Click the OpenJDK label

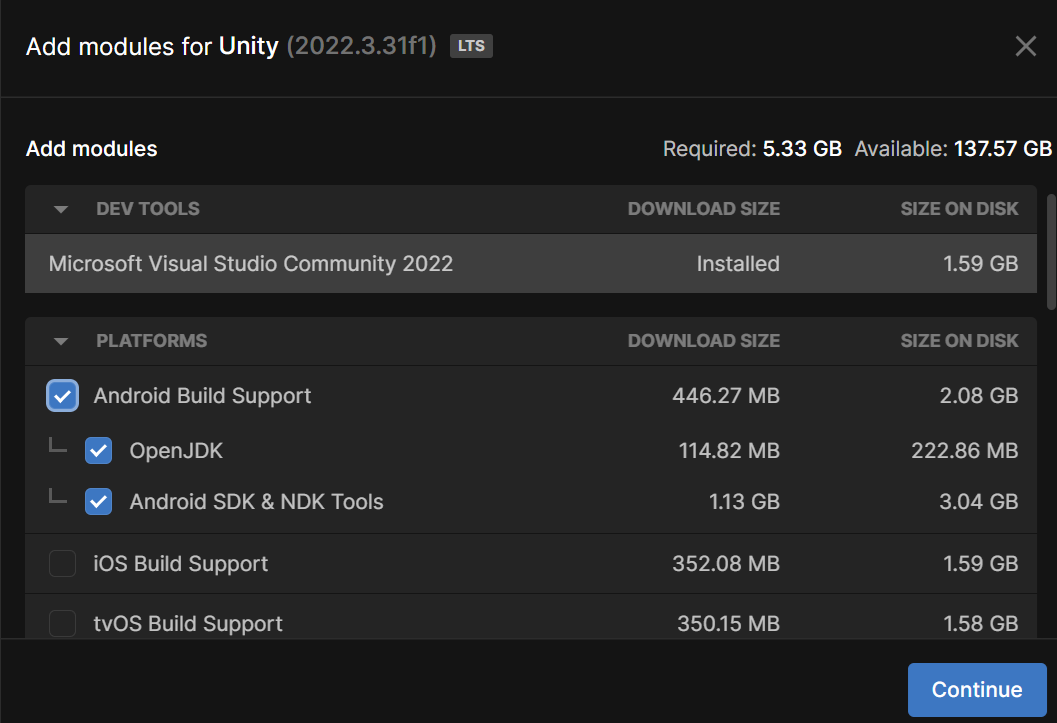click(176, 451)
